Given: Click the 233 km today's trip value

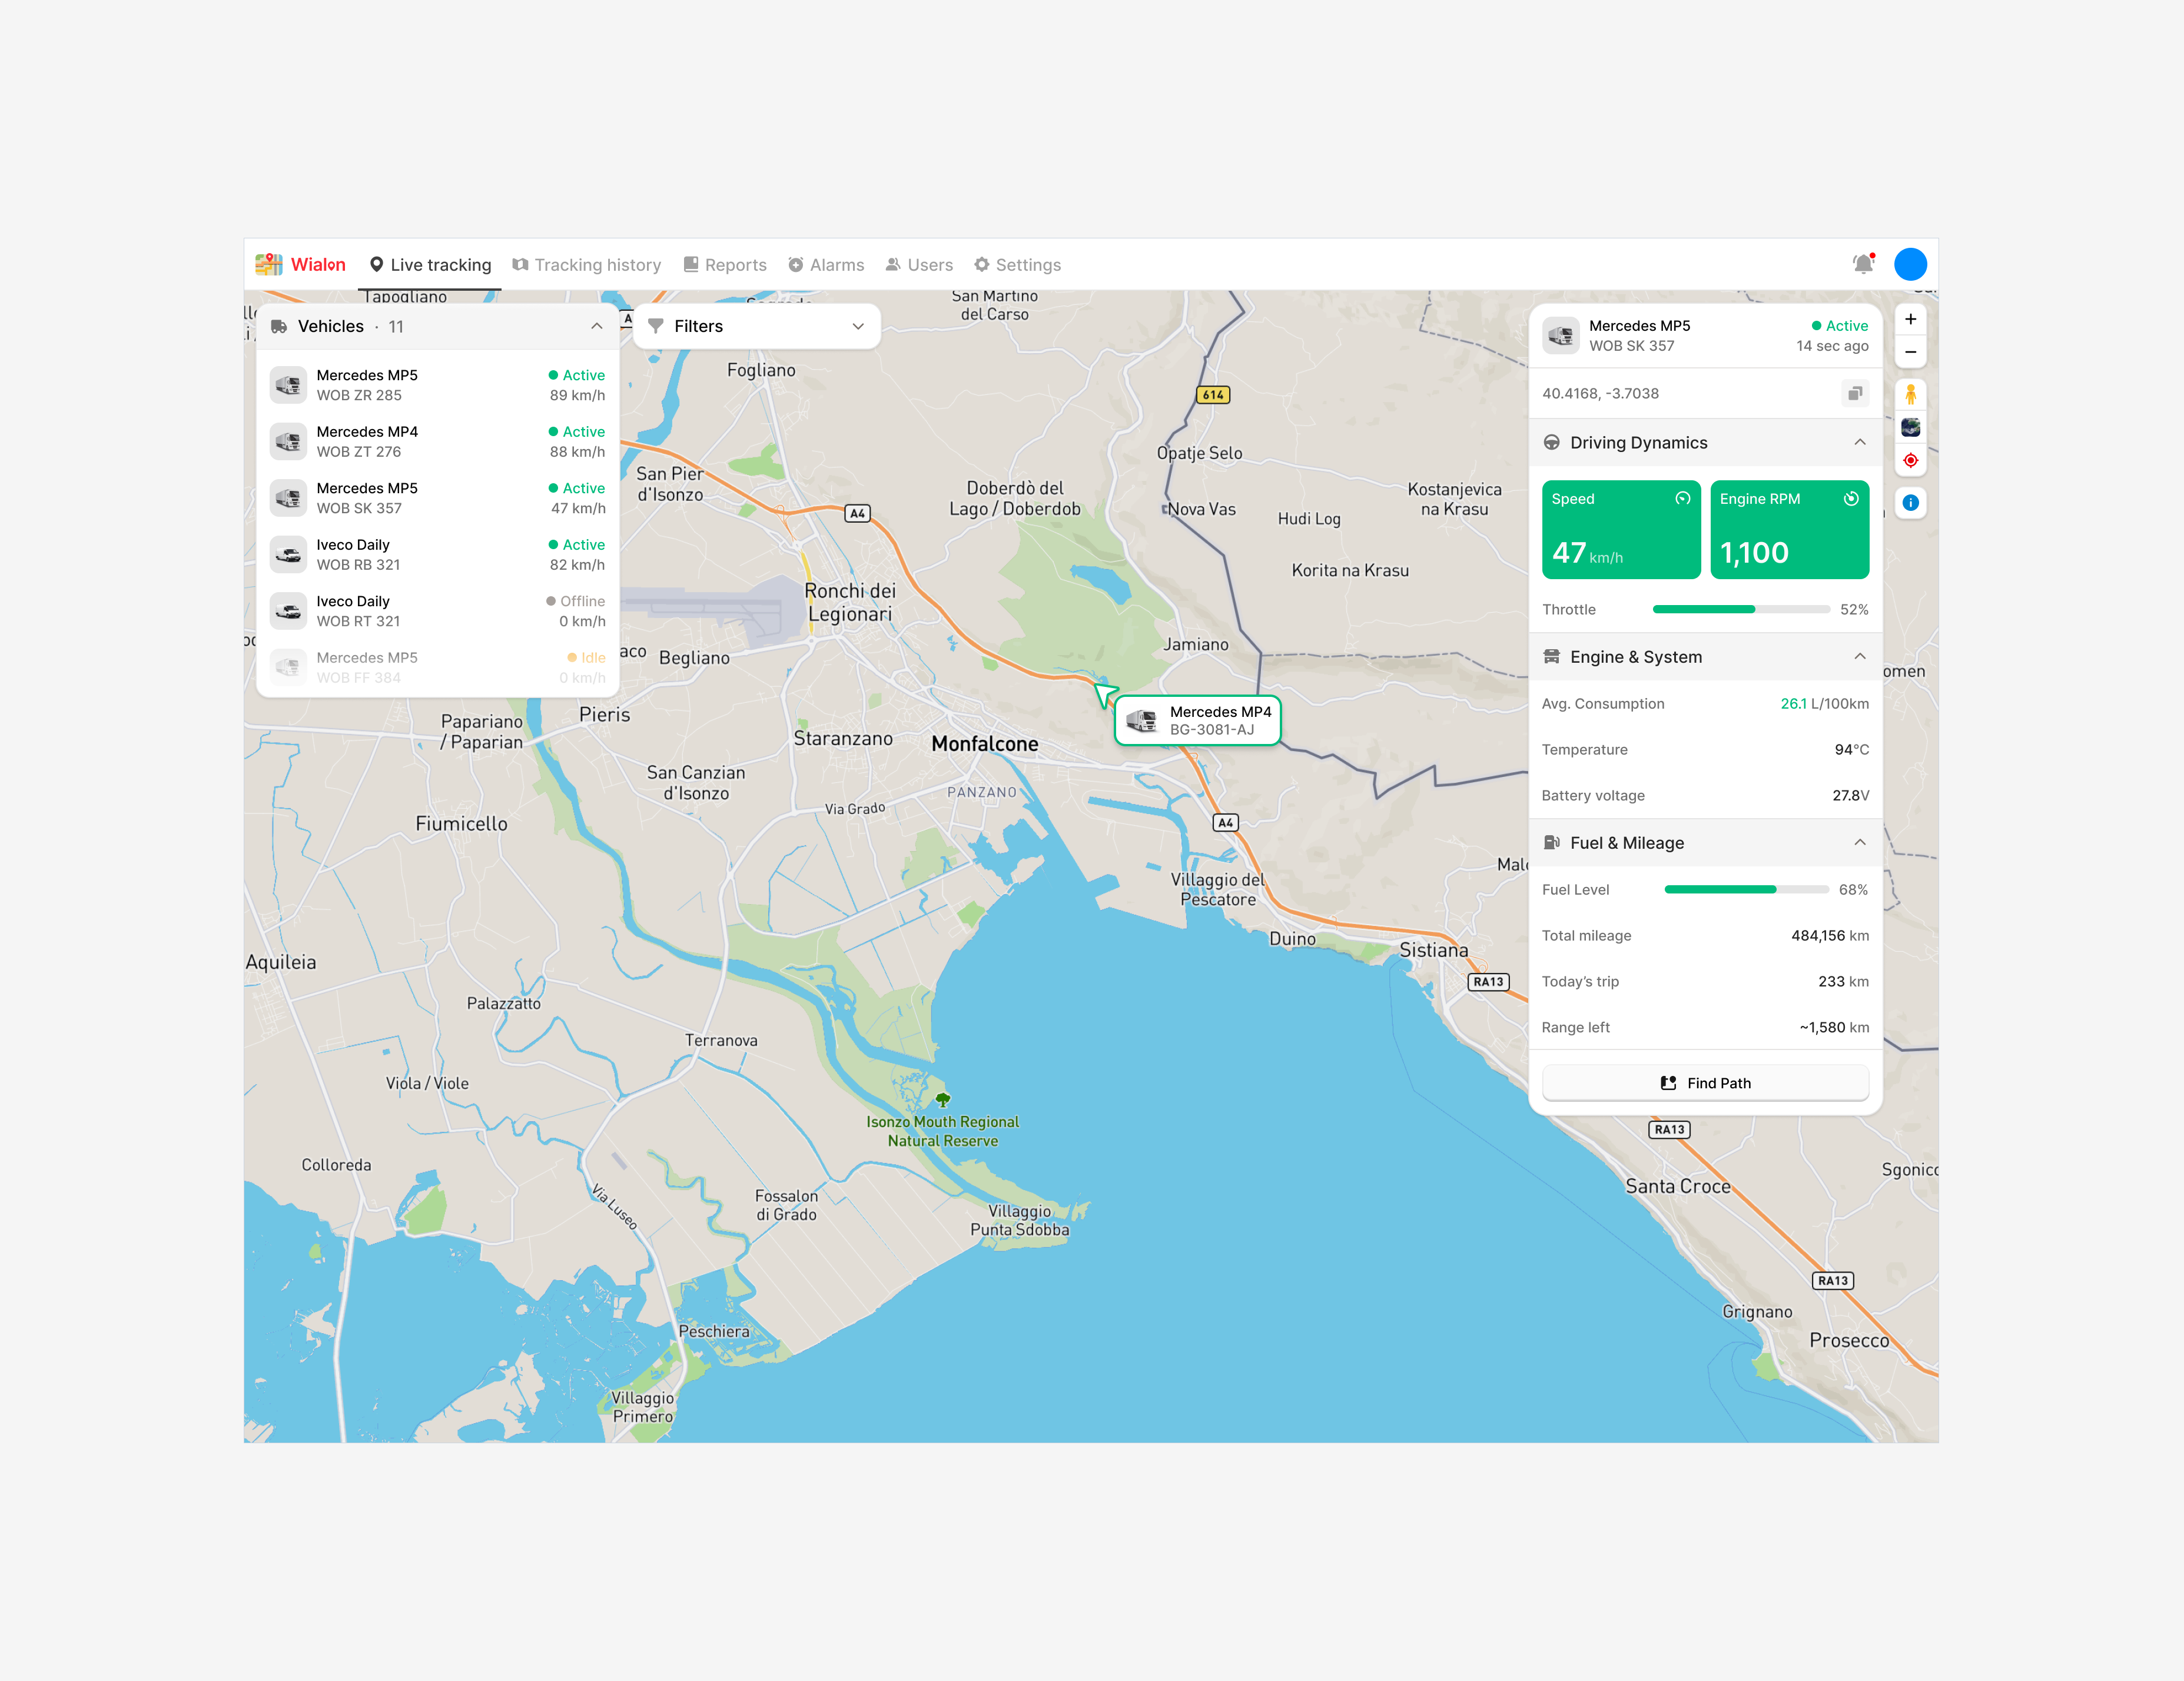Looking at the screenshot, I should pos(1843,981).
